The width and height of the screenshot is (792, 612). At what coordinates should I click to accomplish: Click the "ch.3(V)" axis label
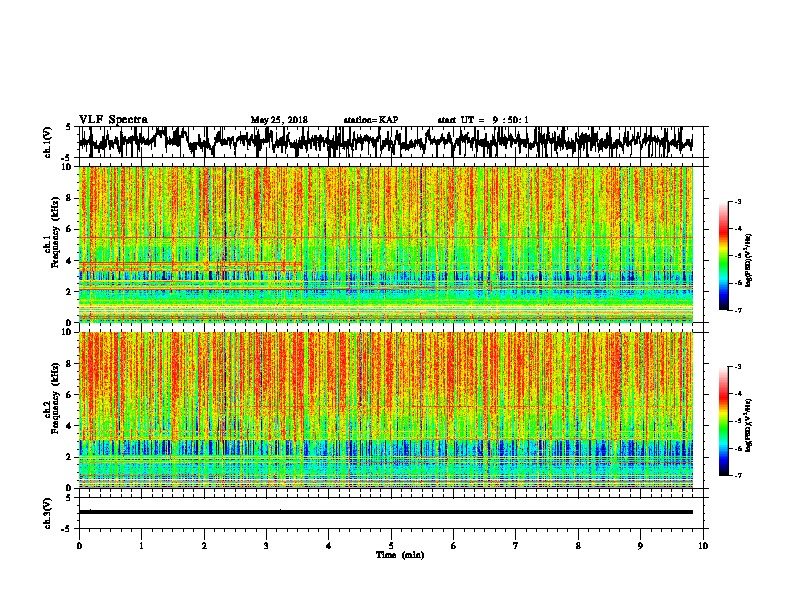coord(48,513)
